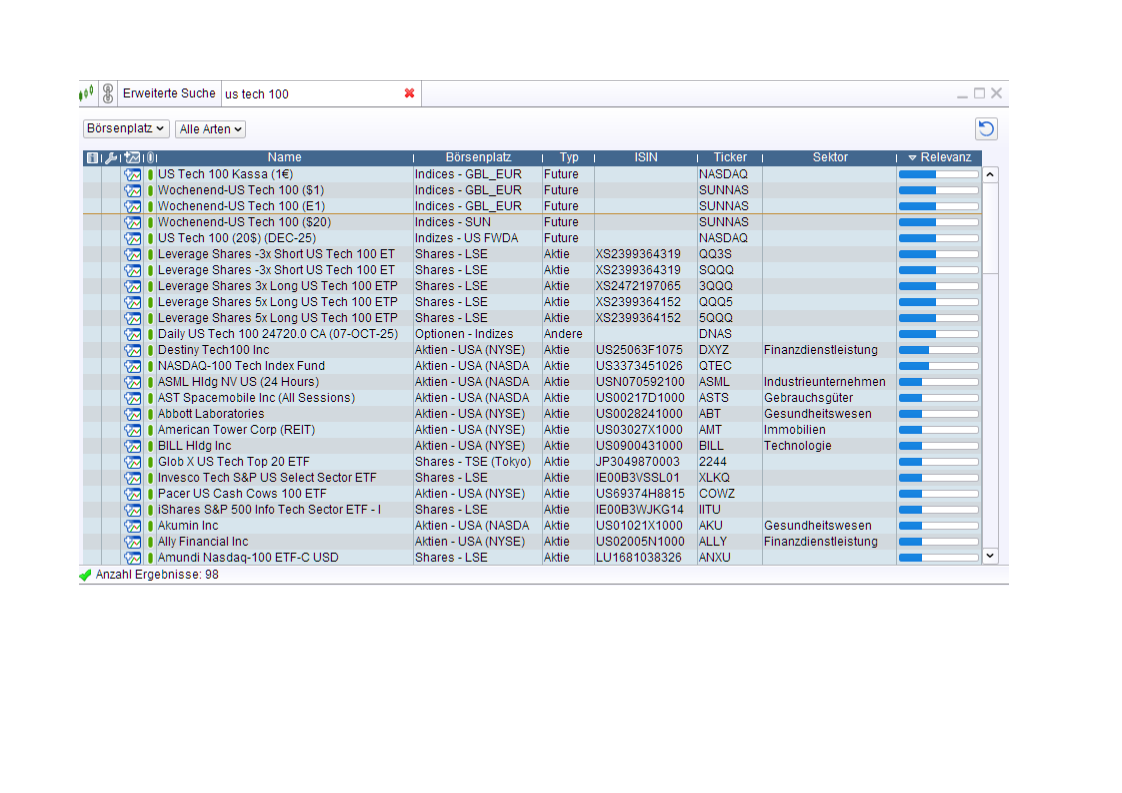Click the green status marker for Akumin Inc
Image resolution: width=1122 pixels, height=793 pixels.
point(150,526)
